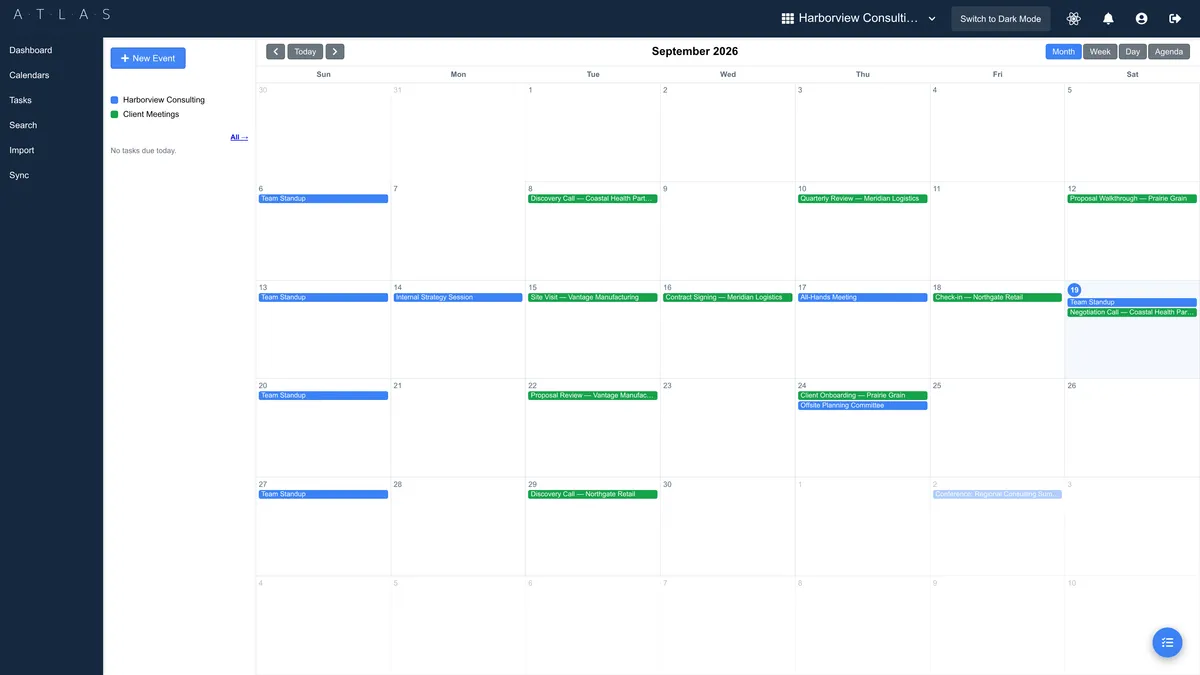Open Conference: Regional Consulting Summit event
Screen dimensions: 1200x675
click(997, 494)
